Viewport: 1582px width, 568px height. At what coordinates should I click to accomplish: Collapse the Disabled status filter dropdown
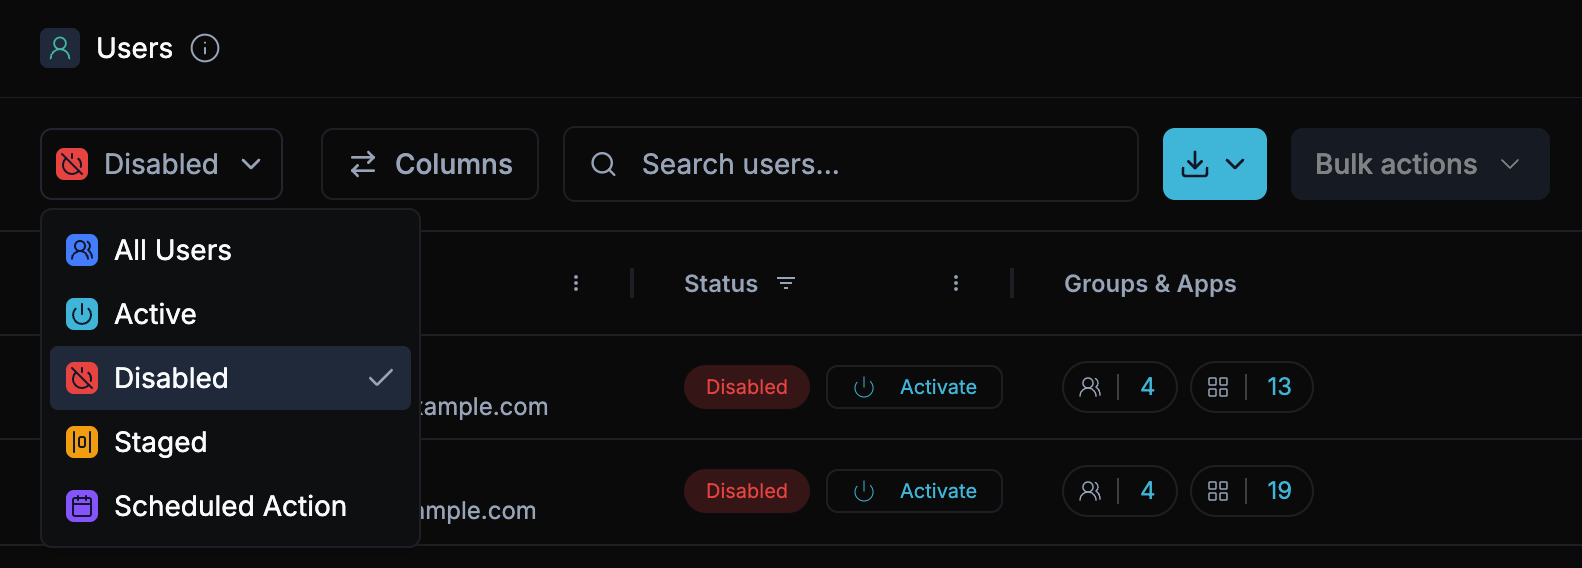click(161, 164)
